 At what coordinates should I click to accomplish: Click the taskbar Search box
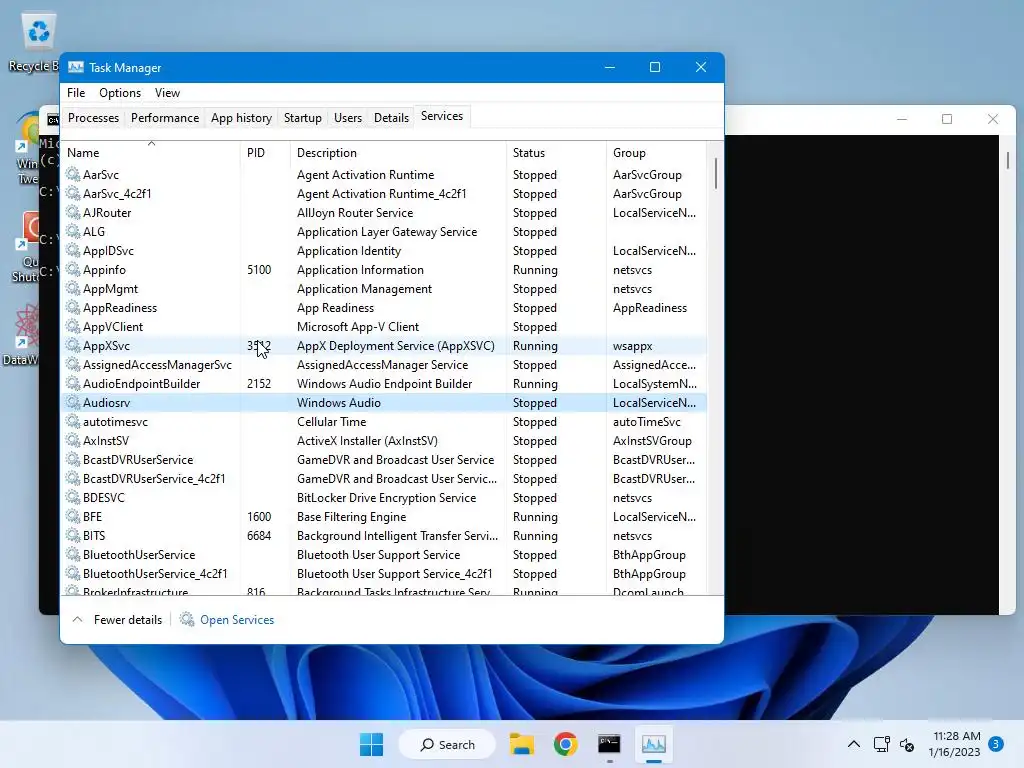(447, 744)
